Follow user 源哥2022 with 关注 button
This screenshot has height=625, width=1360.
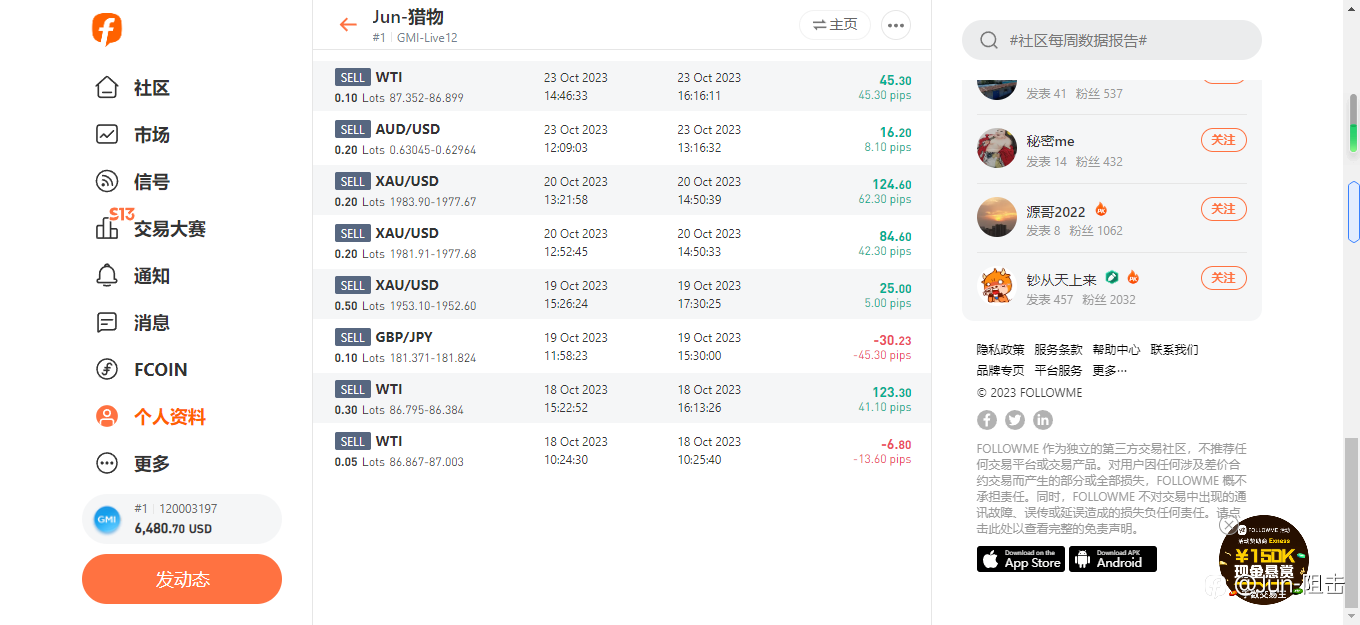pos(1224,209)
